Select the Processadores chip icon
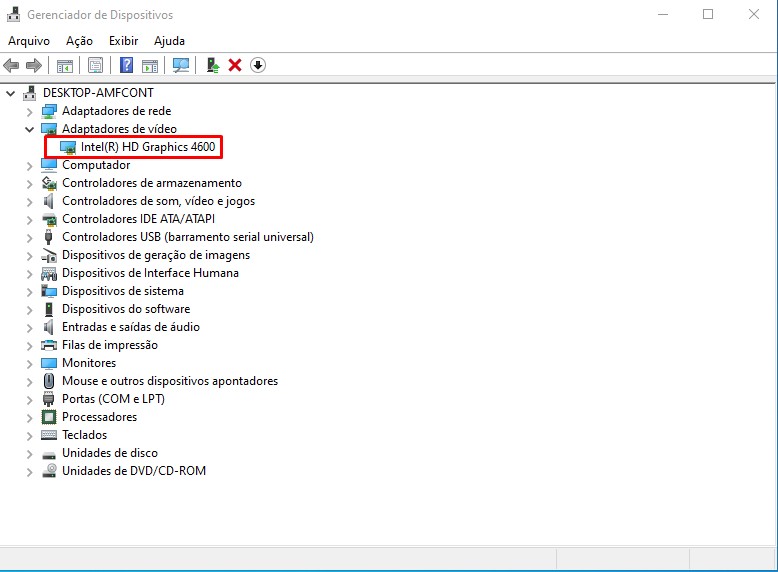Viewport: 778px width, 572px height. click(49, 417)
